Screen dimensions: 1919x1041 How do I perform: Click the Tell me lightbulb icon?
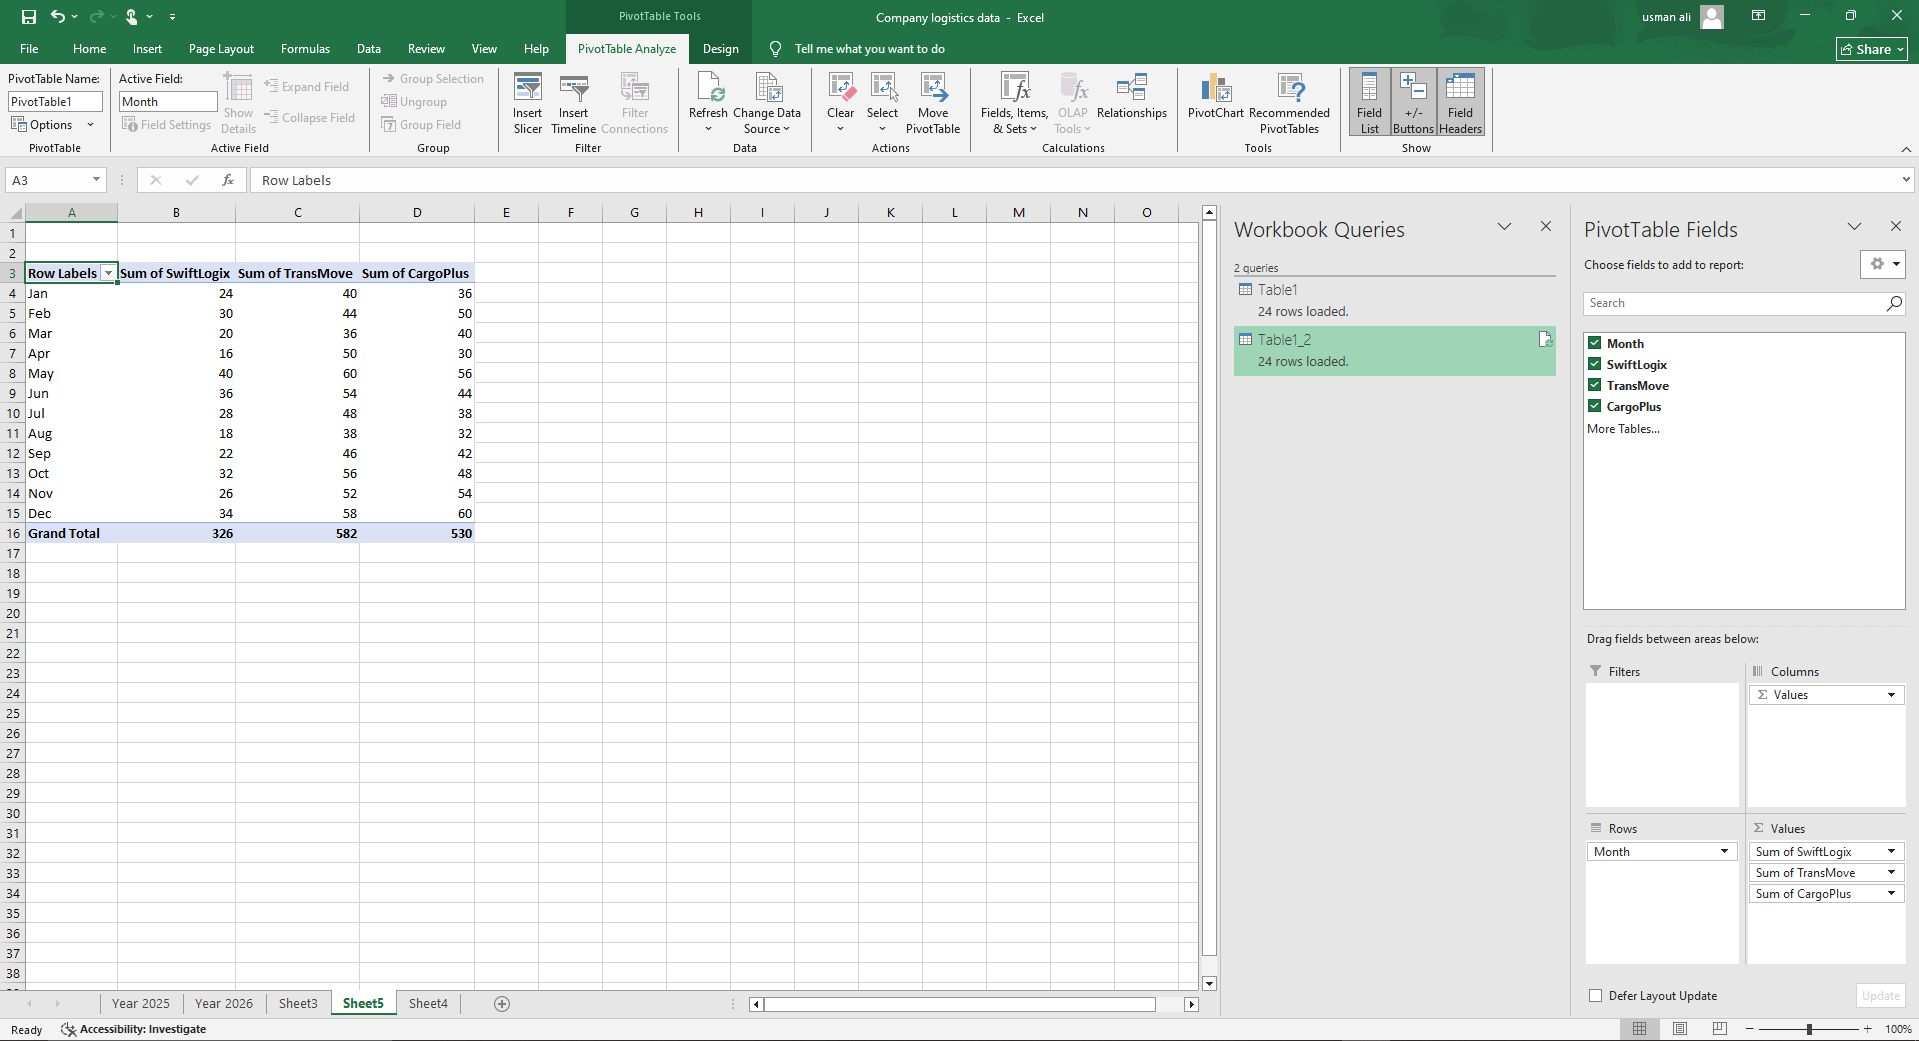775,49
